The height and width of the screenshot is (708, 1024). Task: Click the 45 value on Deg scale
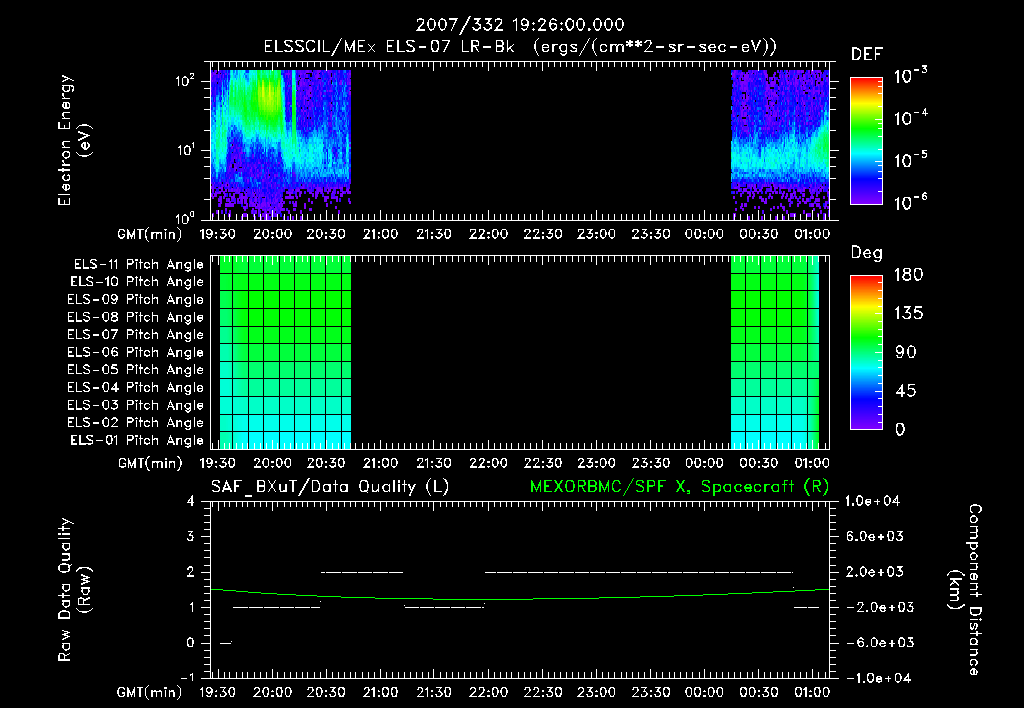click(x=906, y=391)
